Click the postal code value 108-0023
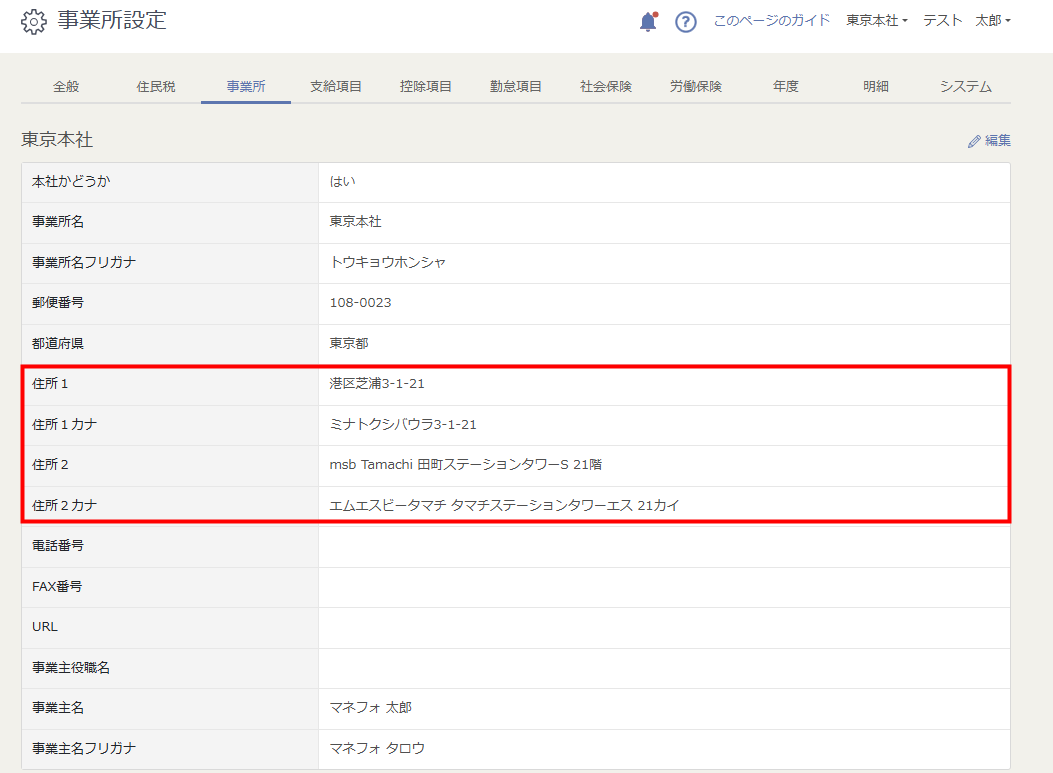 (360, 303)
